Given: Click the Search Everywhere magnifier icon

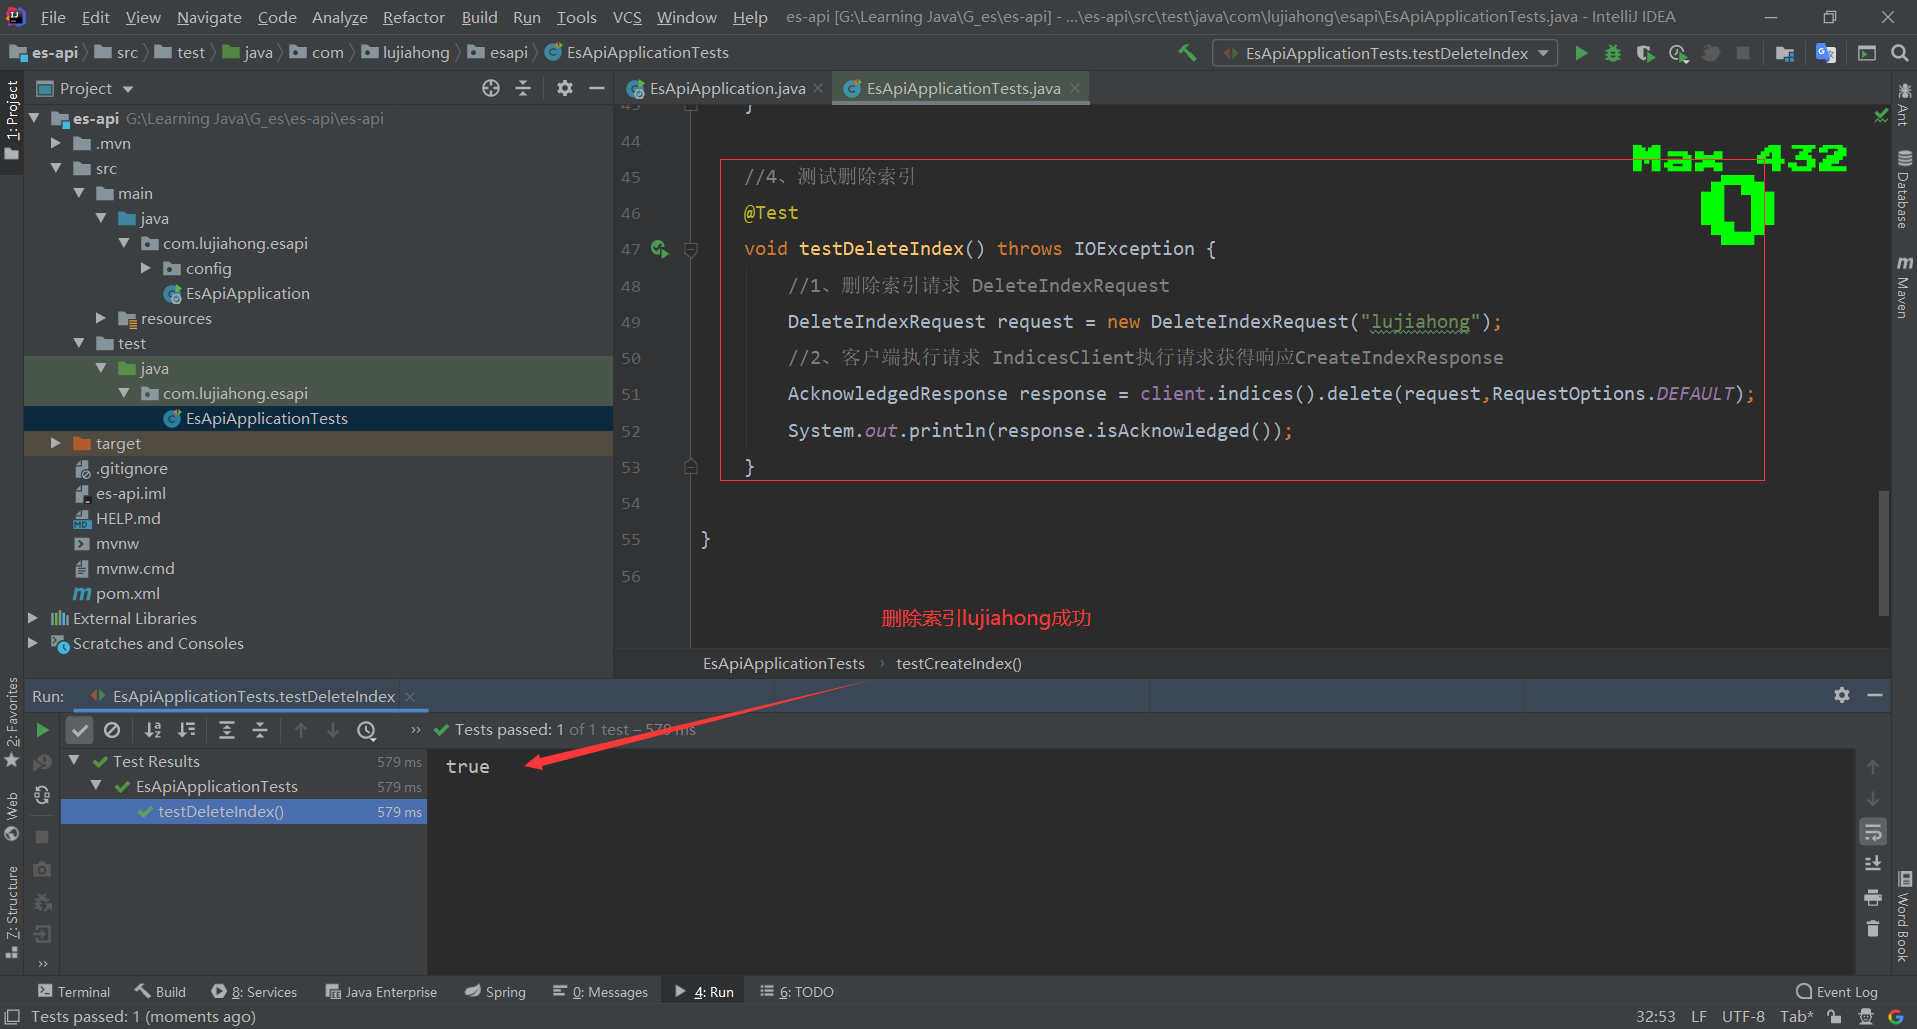Looking at the screenshot, I should point(1899,53).
